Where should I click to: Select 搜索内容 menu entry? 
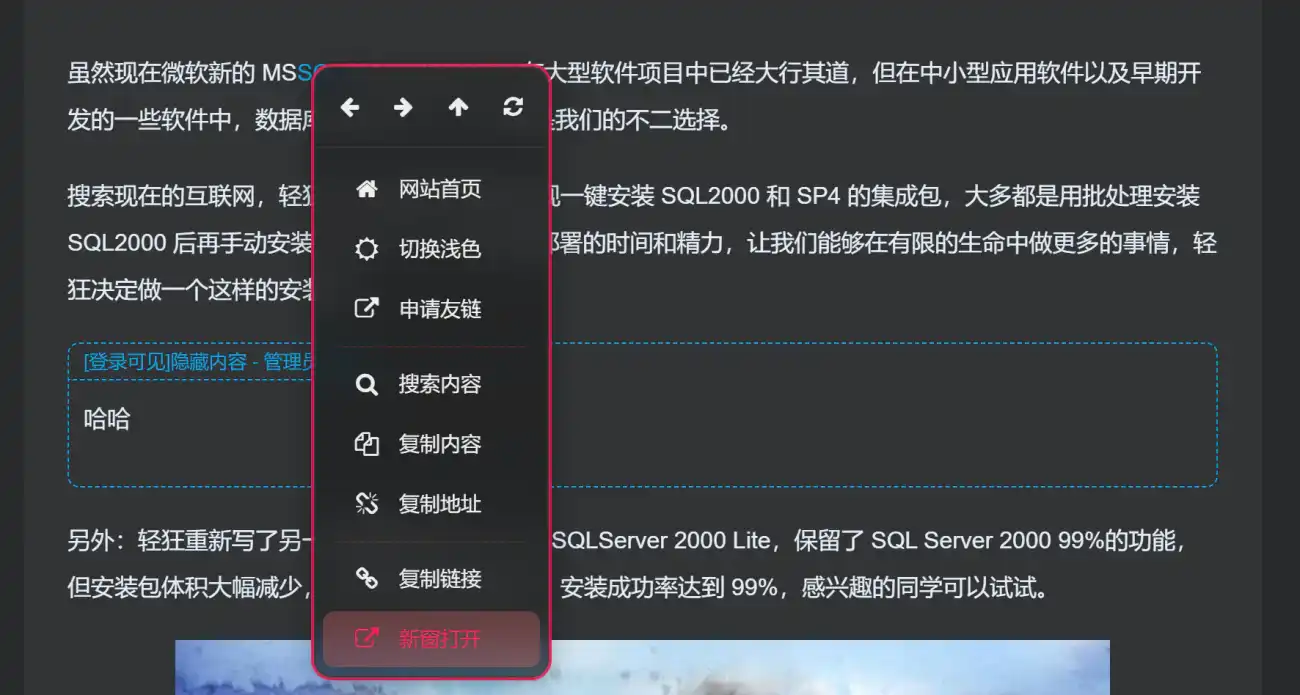coord(431,384)
